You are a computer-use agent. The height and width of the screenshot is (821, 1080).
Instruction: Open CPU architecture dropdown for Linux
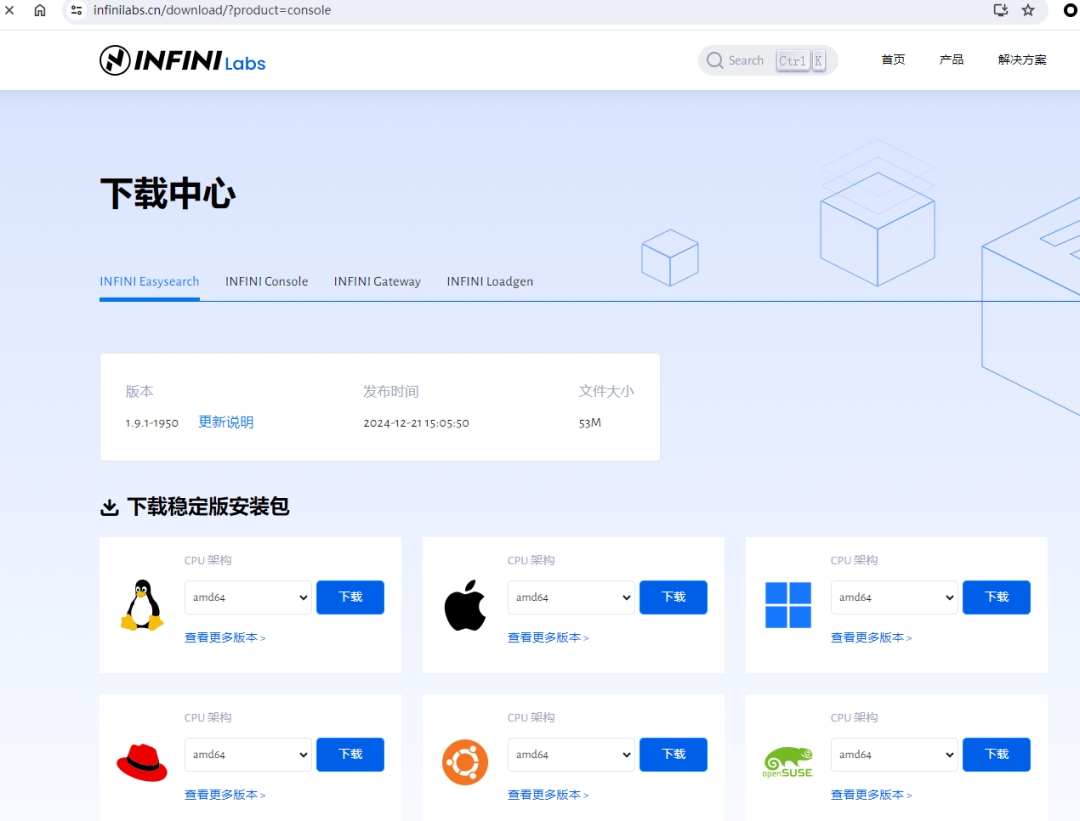(248, 597)
